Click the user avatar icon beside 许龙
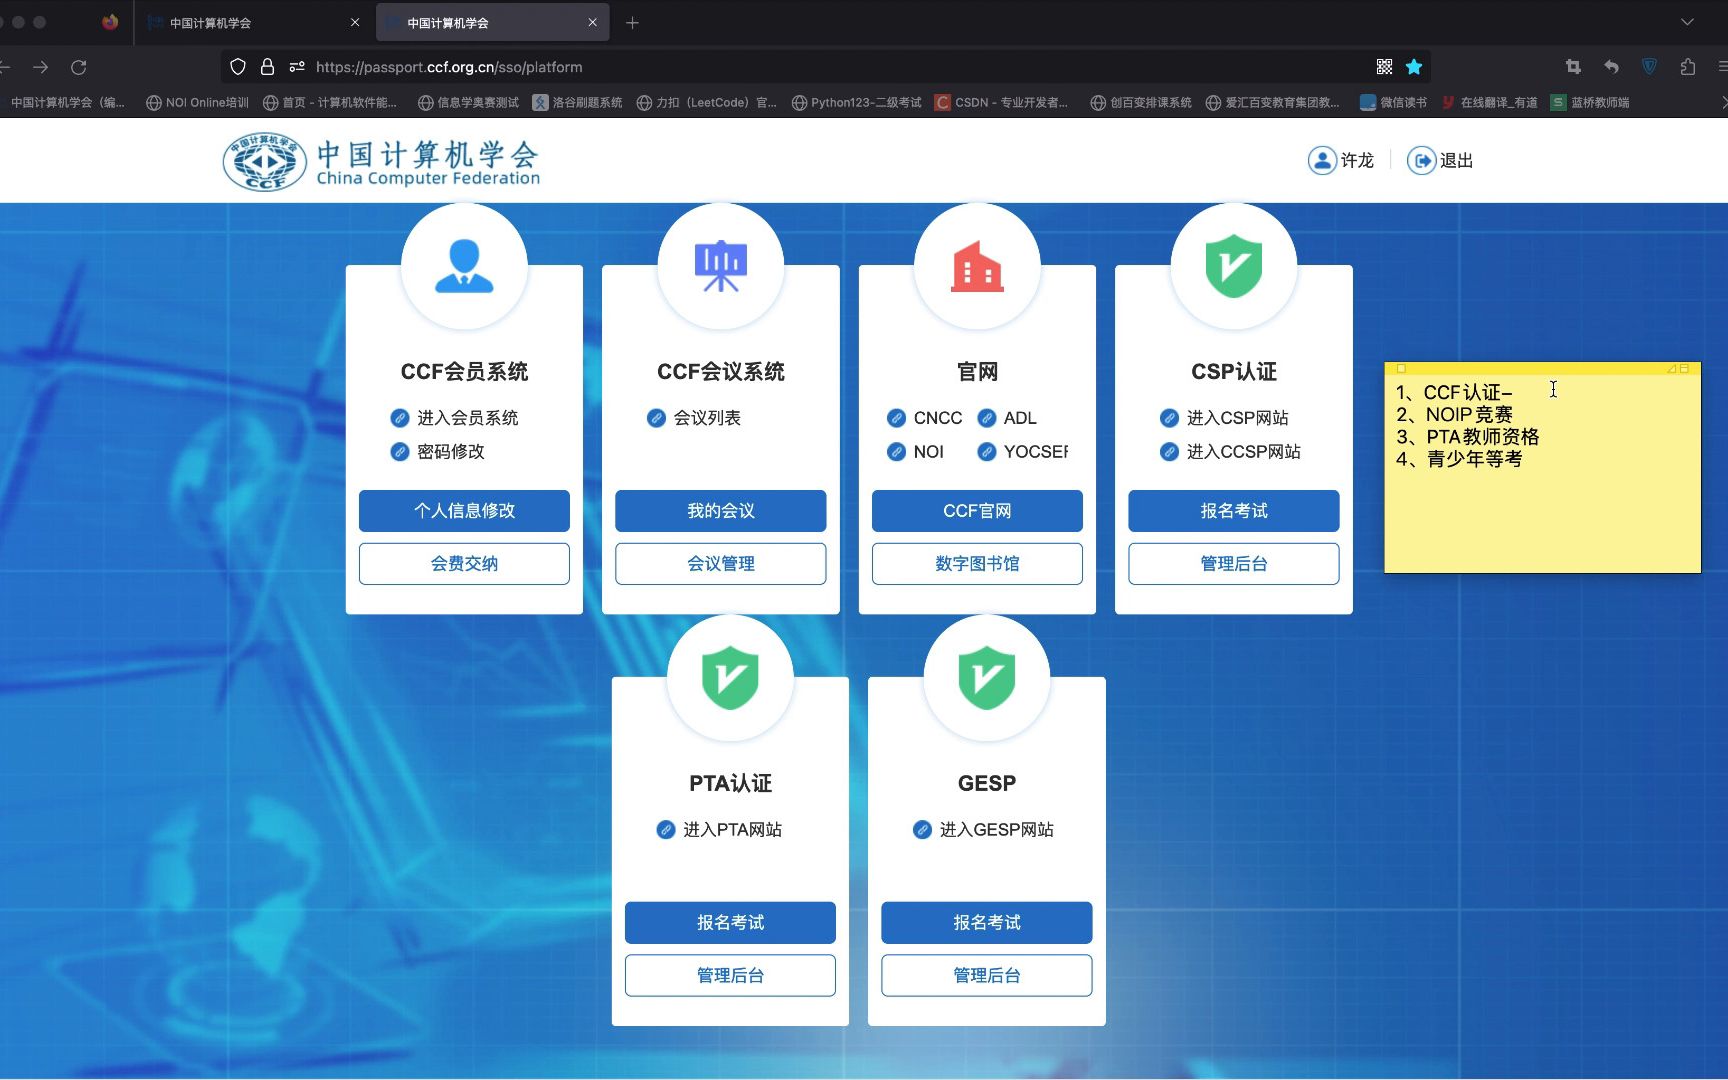This screenshot has height=1080, width=1728. click(x=1322, y=160)
